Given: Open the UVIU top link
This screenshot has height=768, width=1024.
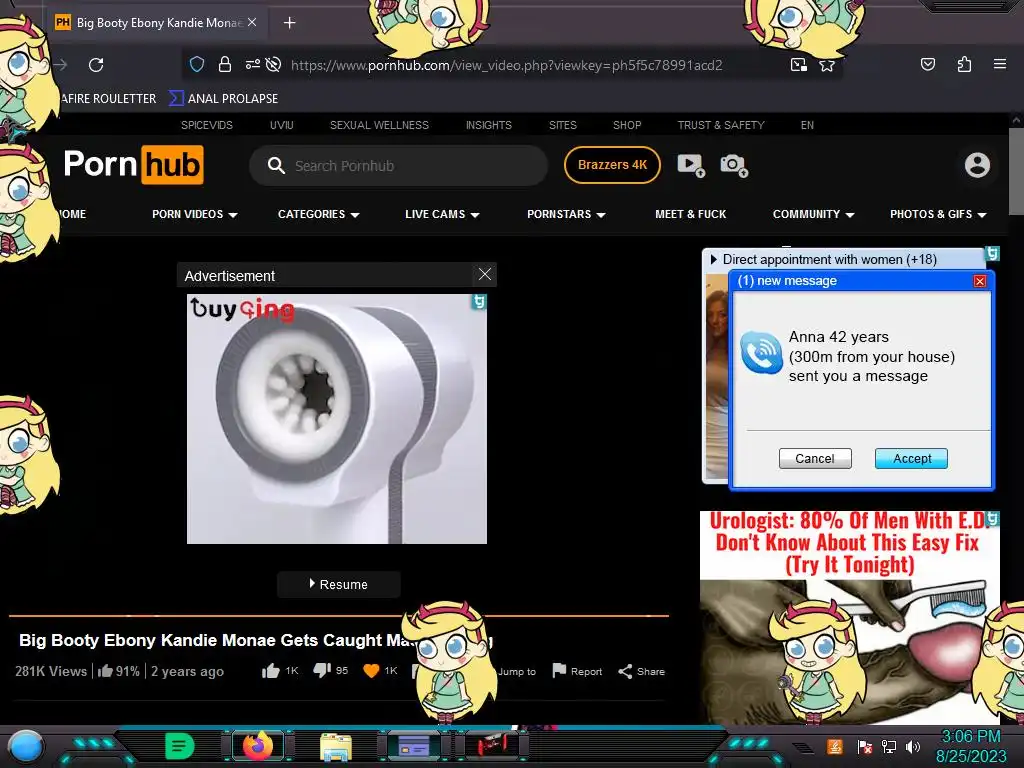Looking at the screenshot, I should (x=281, y=125).
